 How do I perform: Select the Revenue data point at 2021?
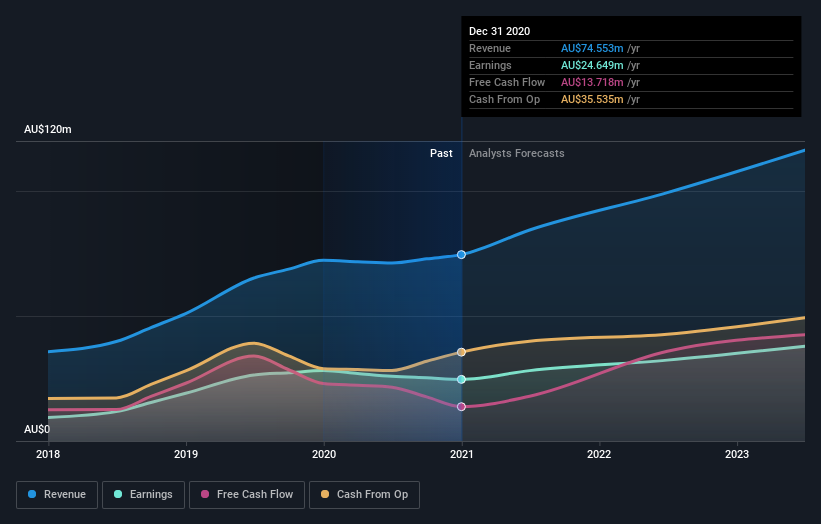[x=461, y=254]
